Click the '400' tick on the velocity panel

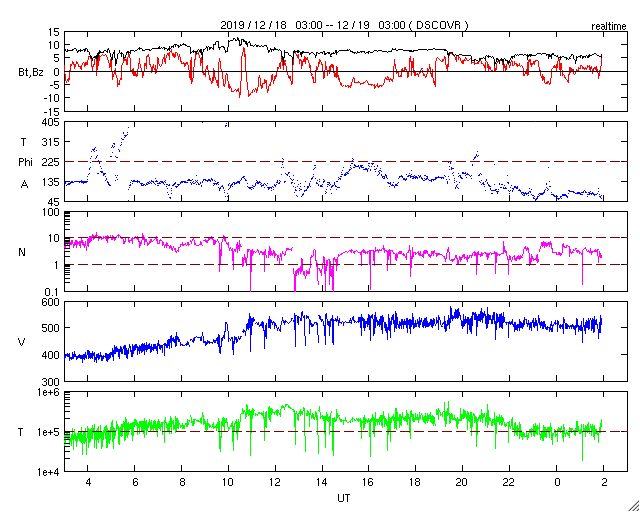[51, 355]
